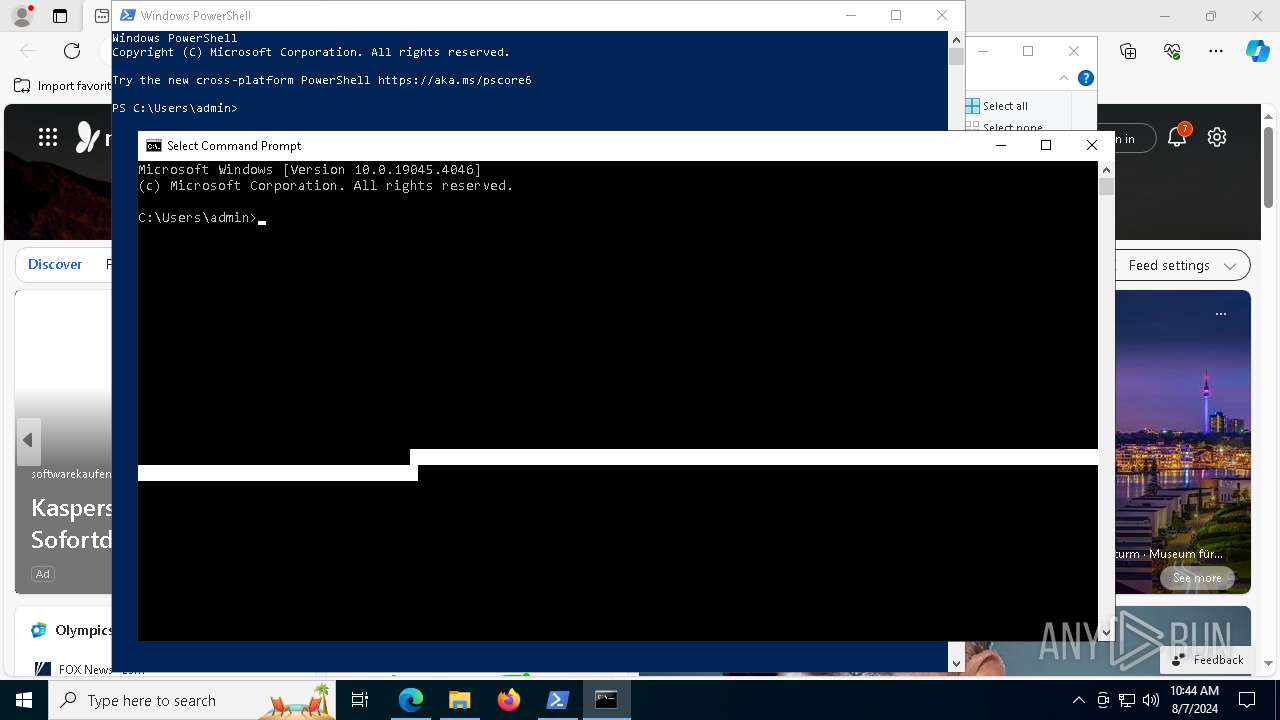Show hidden system tray icons
1280x720 pixels.
pos(1078,700)
